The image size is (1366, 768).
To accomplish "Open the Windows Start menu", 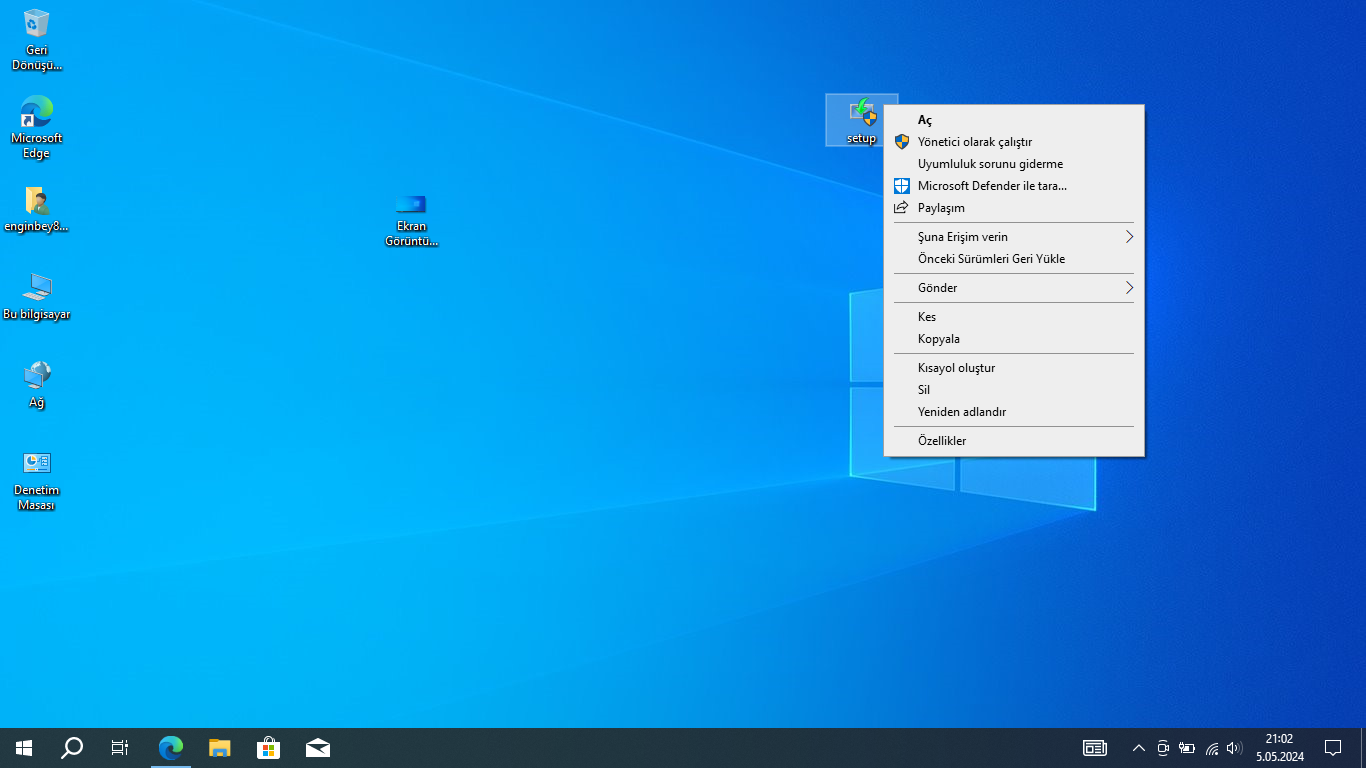I will coord(24,748).
